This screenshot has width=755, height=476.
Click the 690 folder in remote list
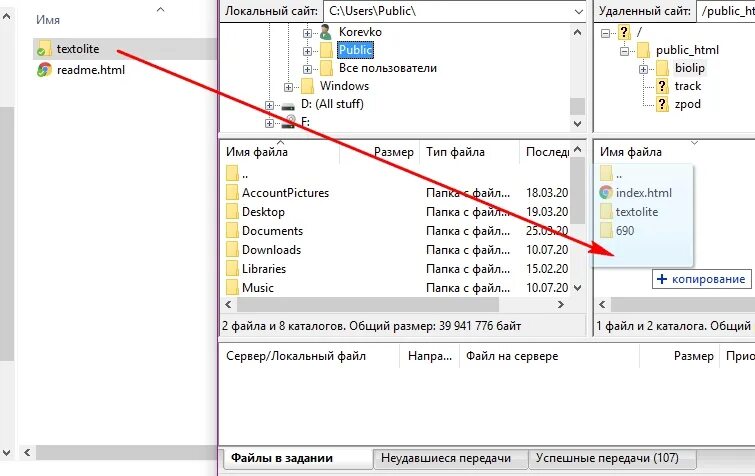(x=625, y=231)
